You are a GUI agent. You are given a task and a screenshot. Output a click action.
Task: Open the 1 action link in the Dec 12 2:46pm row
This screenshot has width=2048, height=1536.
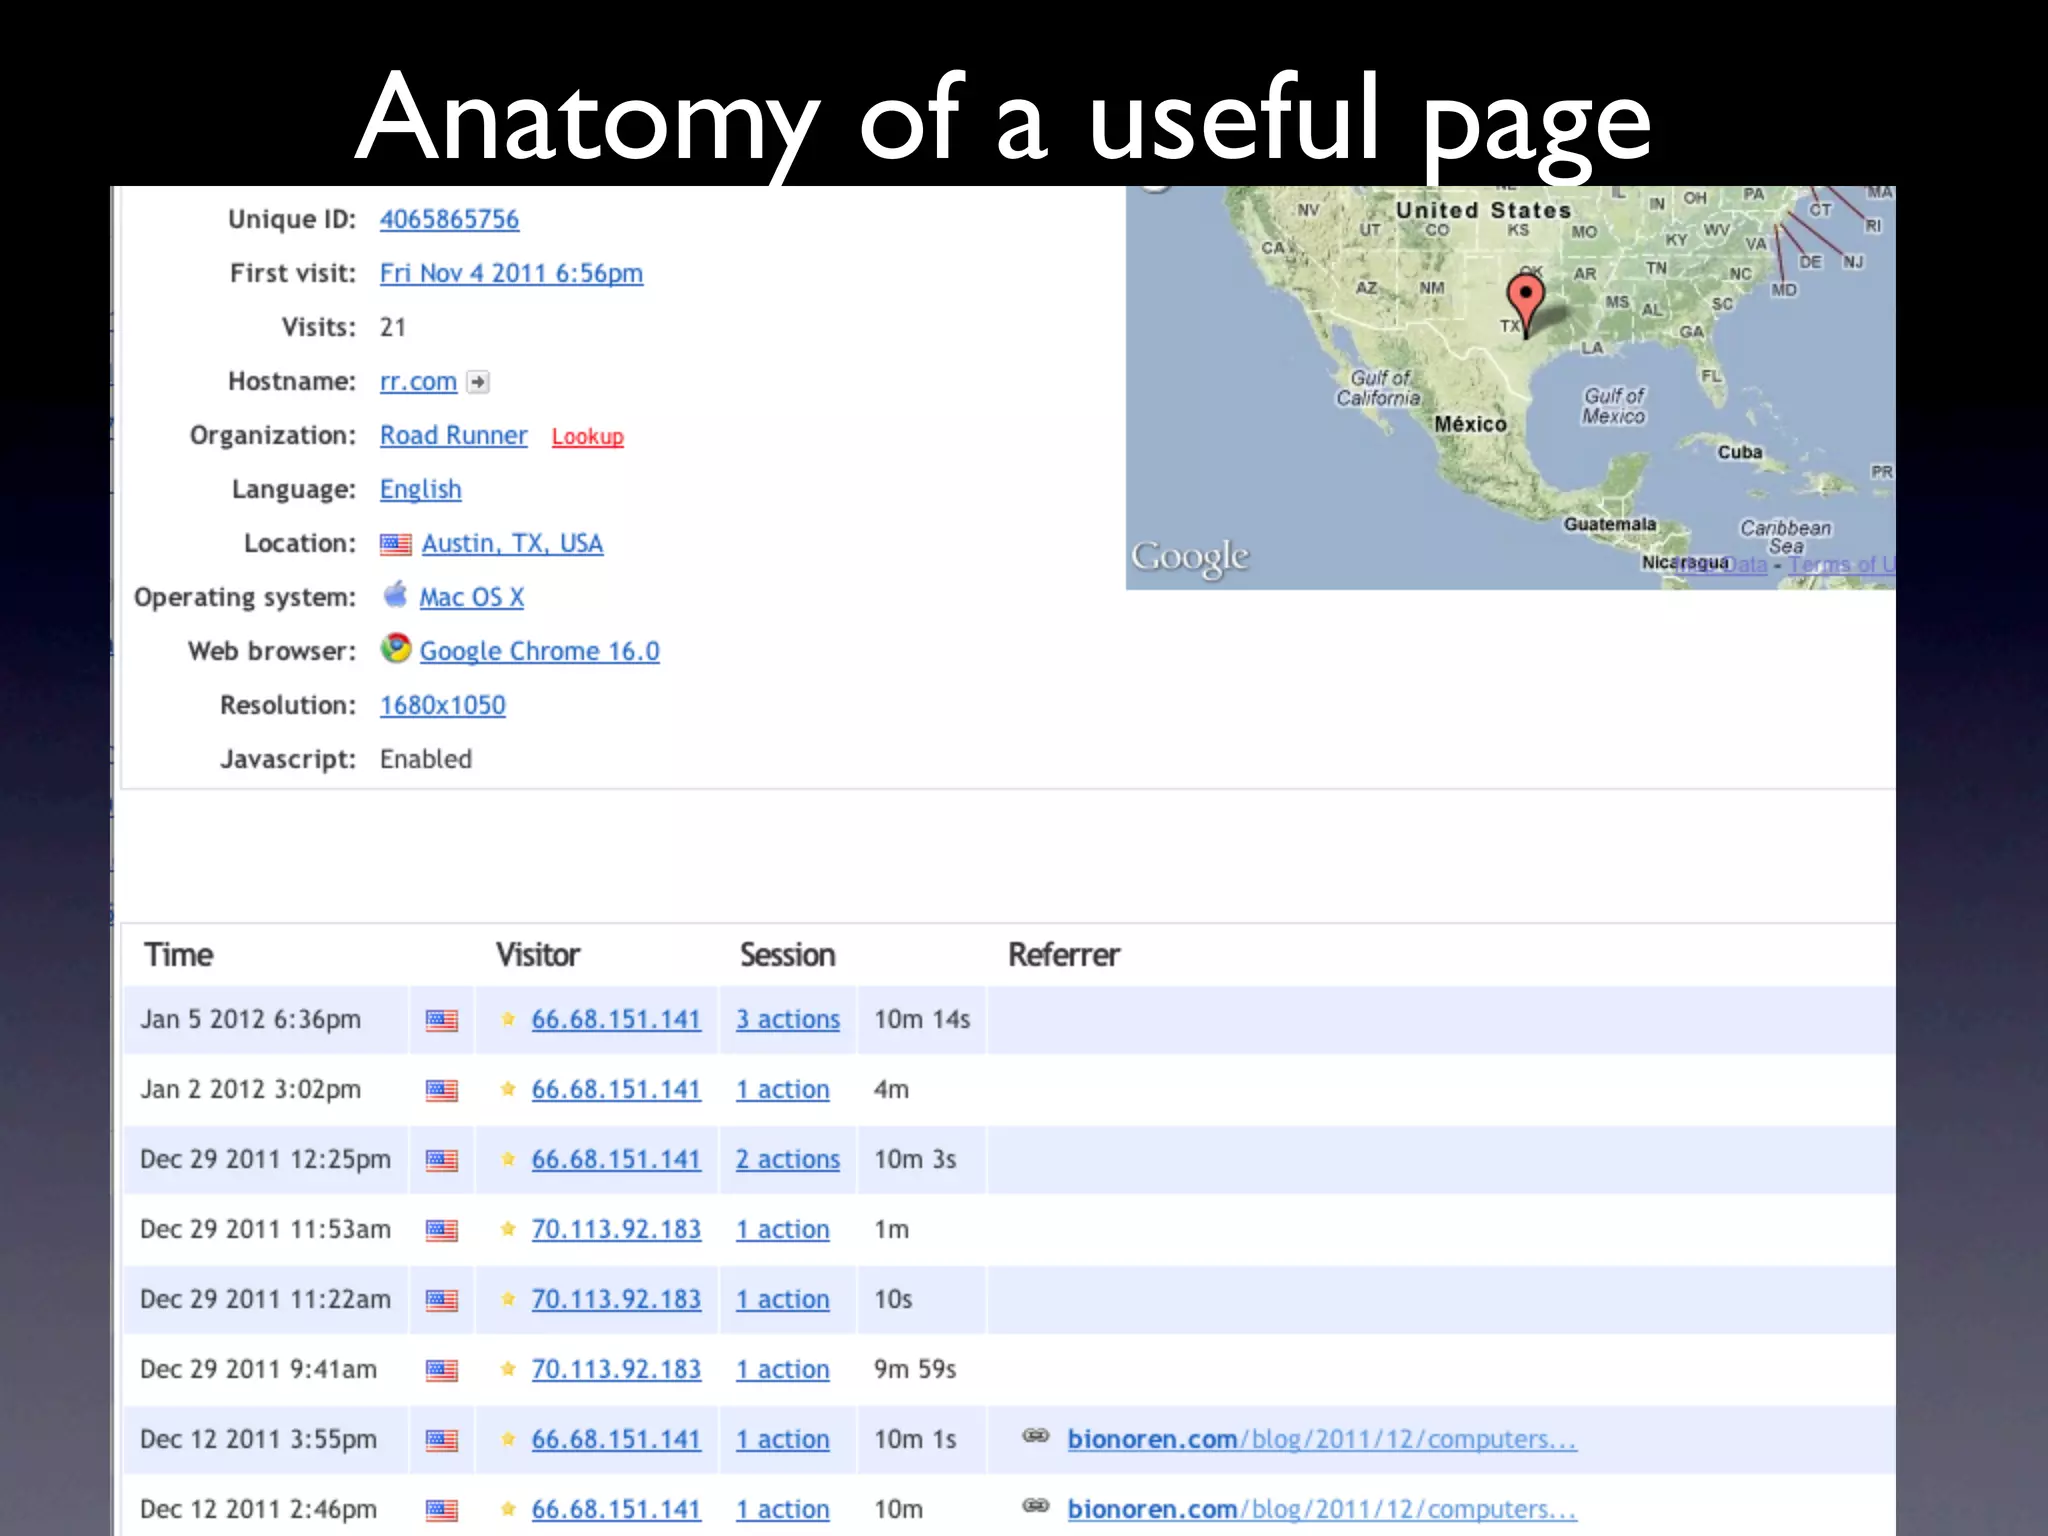[x=783, y=1509]
